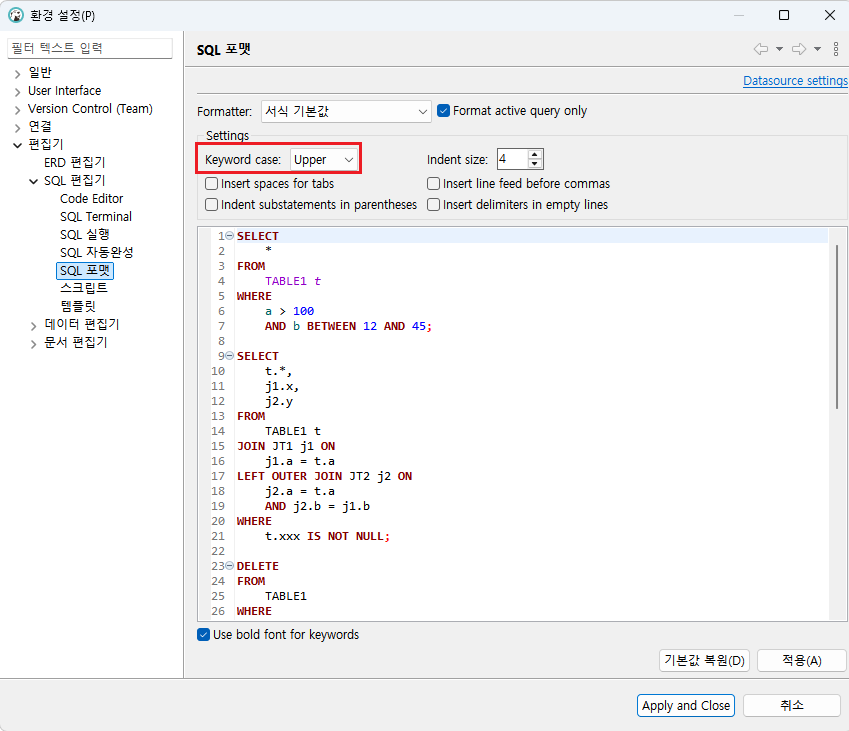Click 'JOIN JT1 j1 ON' preview line
Viewport: 849px width, 731px height.
(286, 446)
